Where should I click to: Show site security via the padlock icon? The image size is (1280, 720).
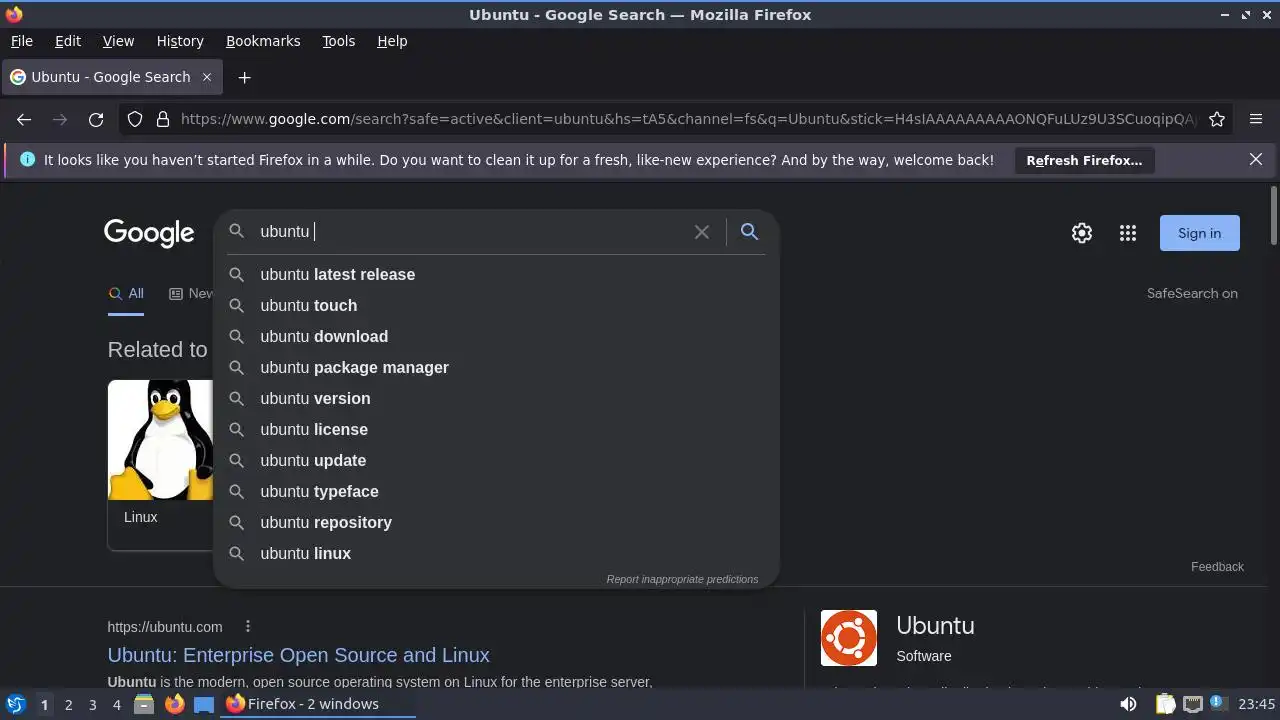(x=163, y=119)
